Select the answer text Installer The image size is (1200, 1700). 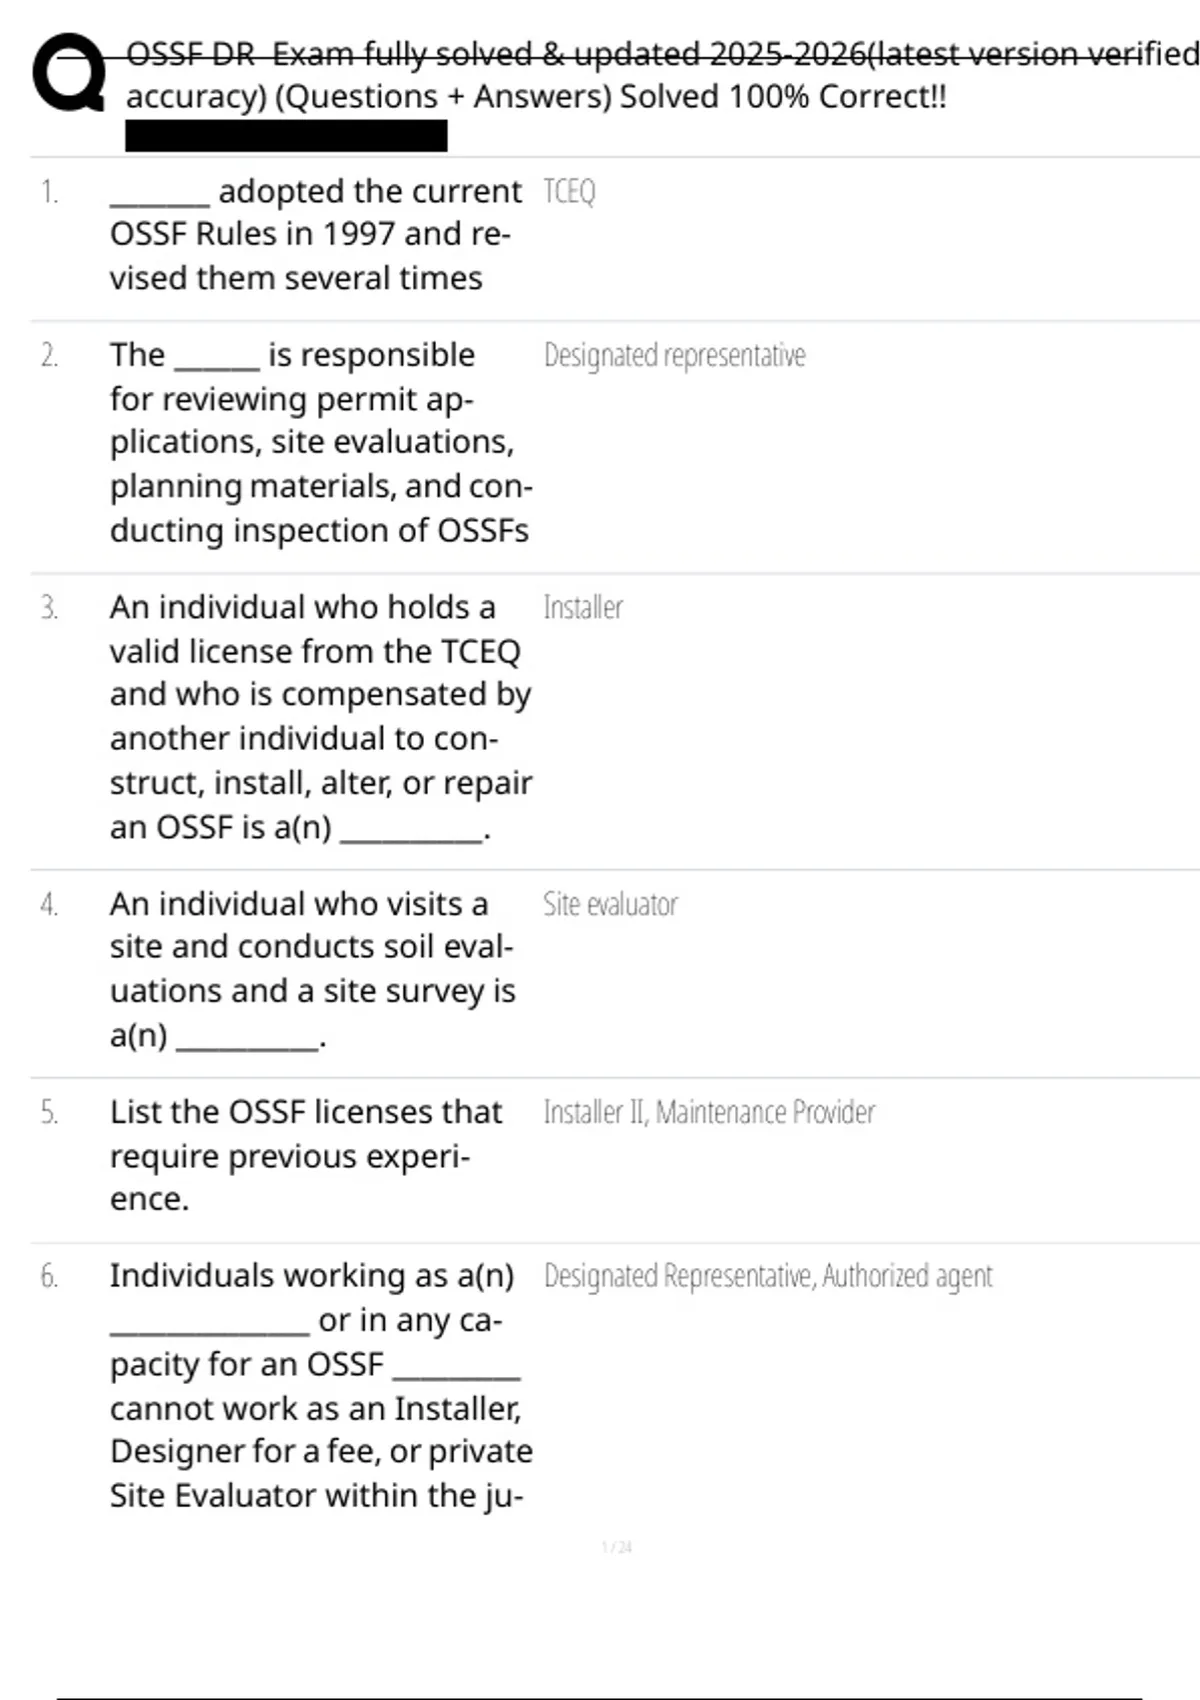(x=583, y=608)
